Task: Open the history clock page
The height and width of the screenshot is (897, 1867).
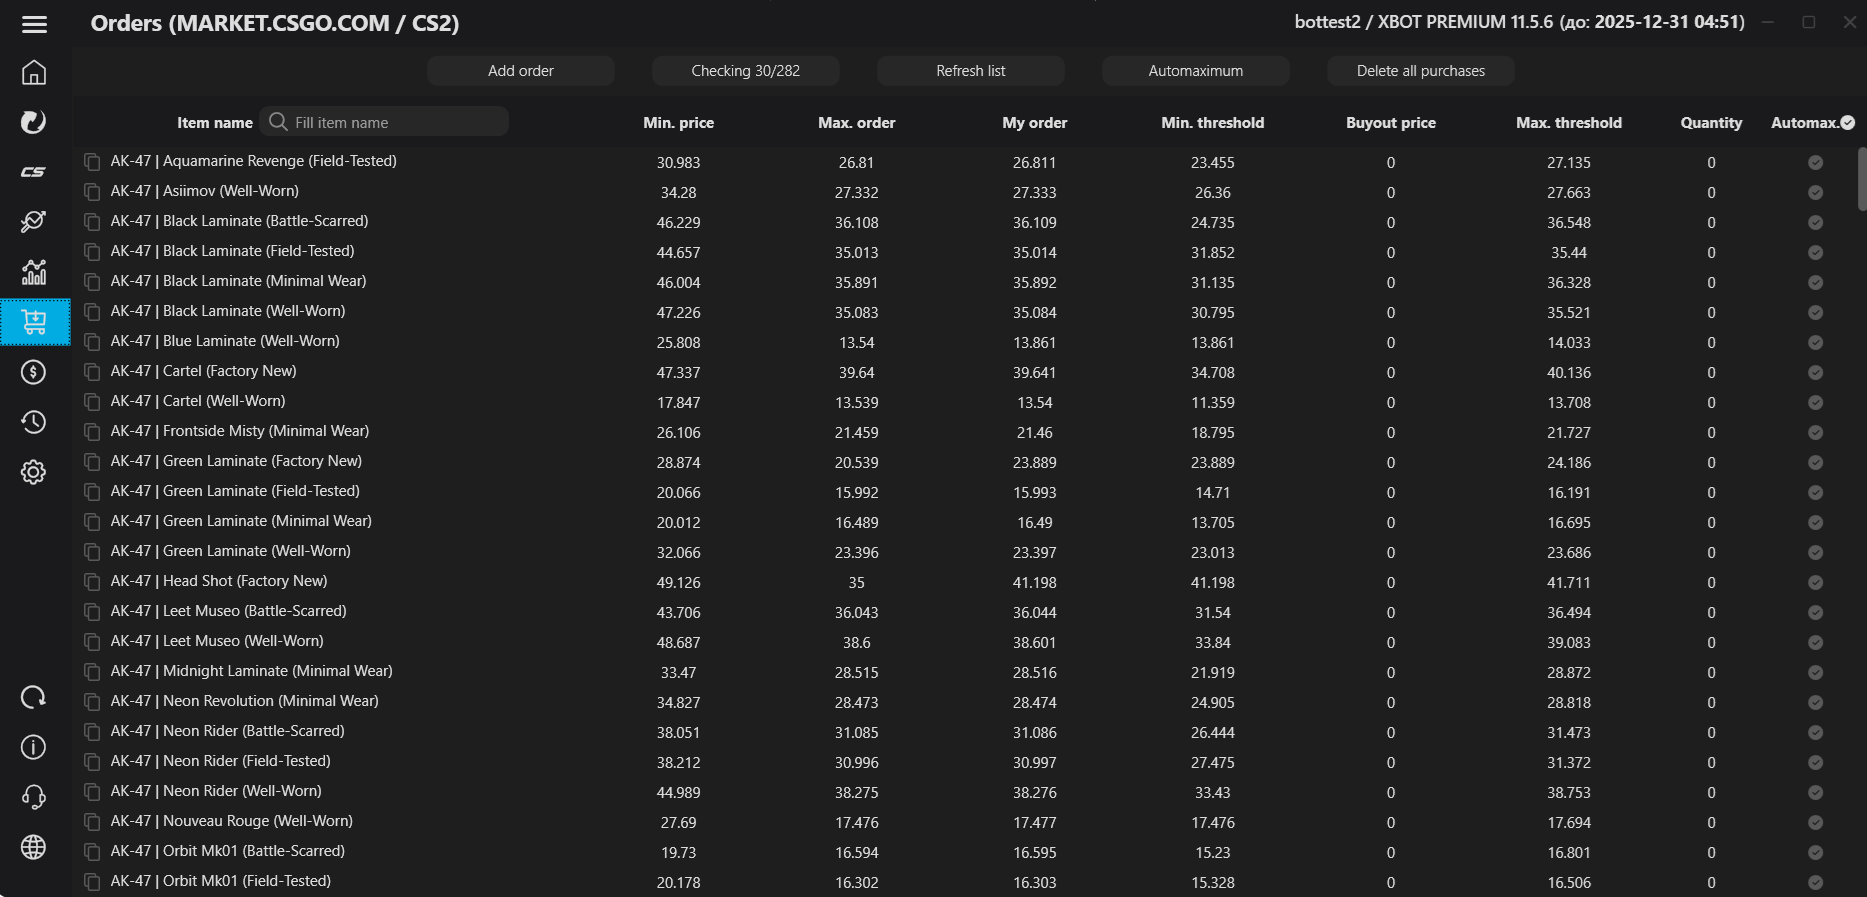Action: [34, 422]
